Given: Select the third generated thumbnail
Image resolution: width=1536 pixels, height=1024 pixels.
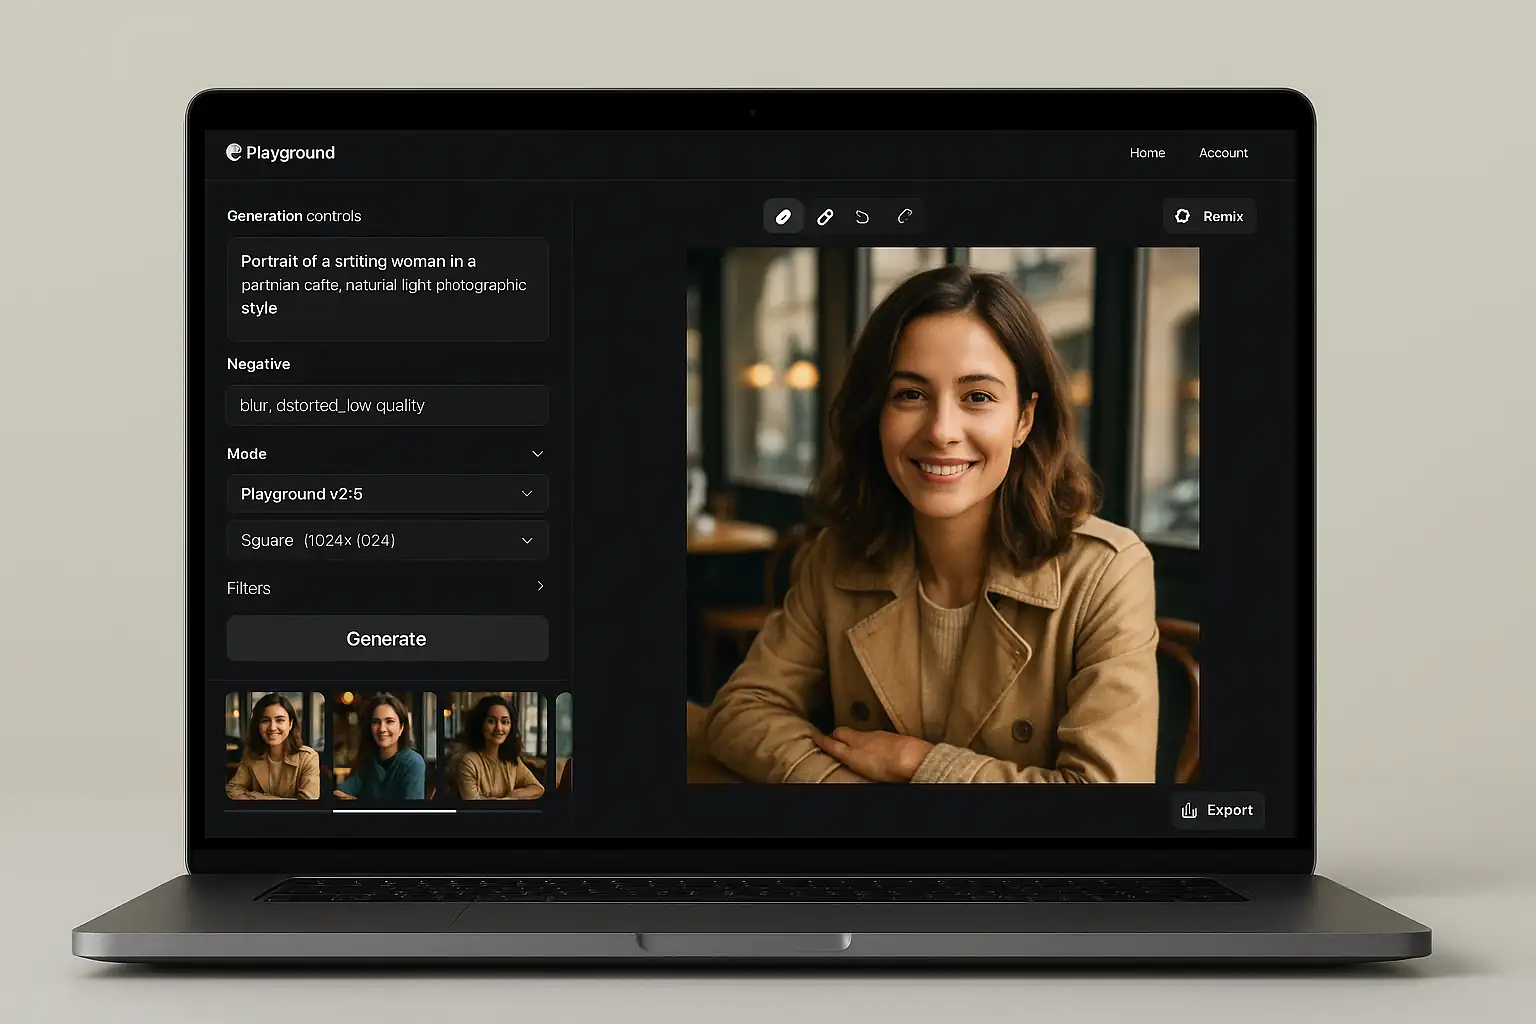Looking at the screenshot, I should click(495, 746).
